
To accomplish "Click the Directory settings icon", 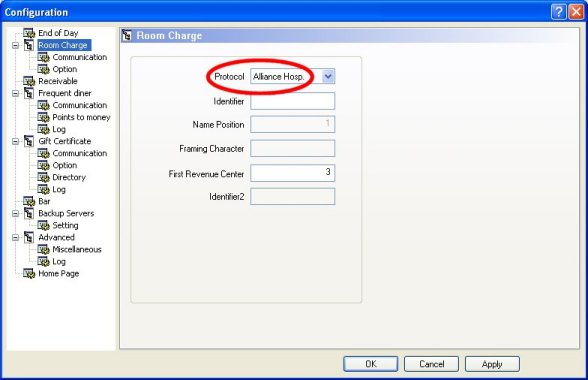I will pyautogui.click(x=44, y=177).
